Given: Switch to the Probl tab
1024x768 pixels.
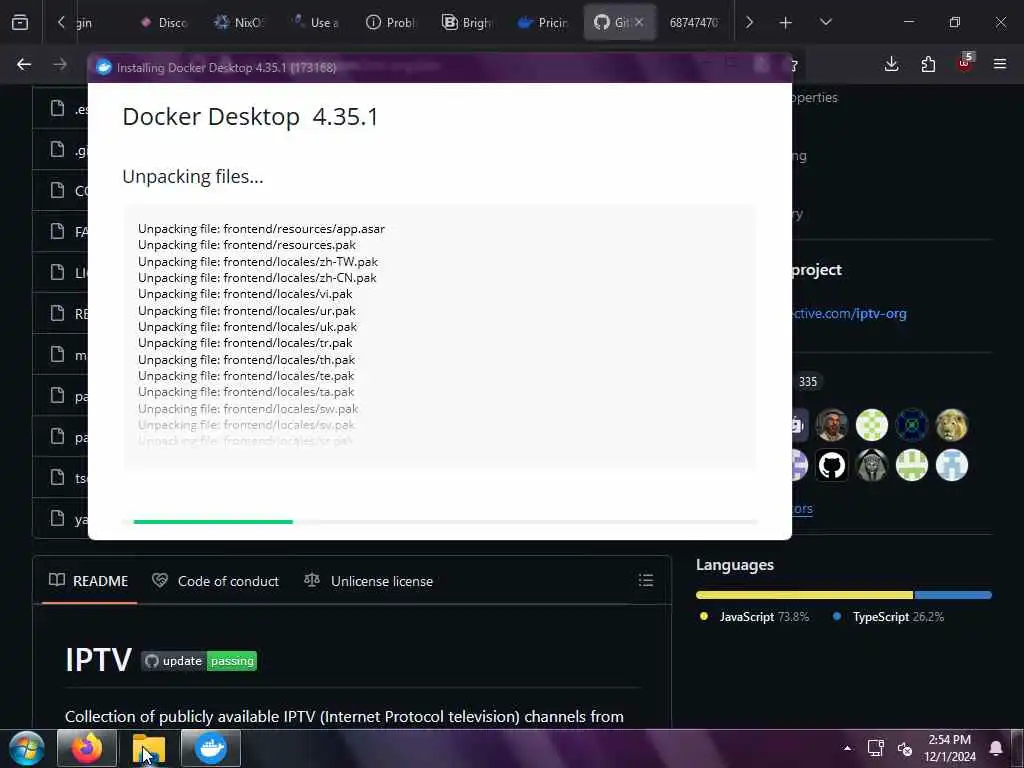Looking at the screenshot, I should [x=390, y=23].
